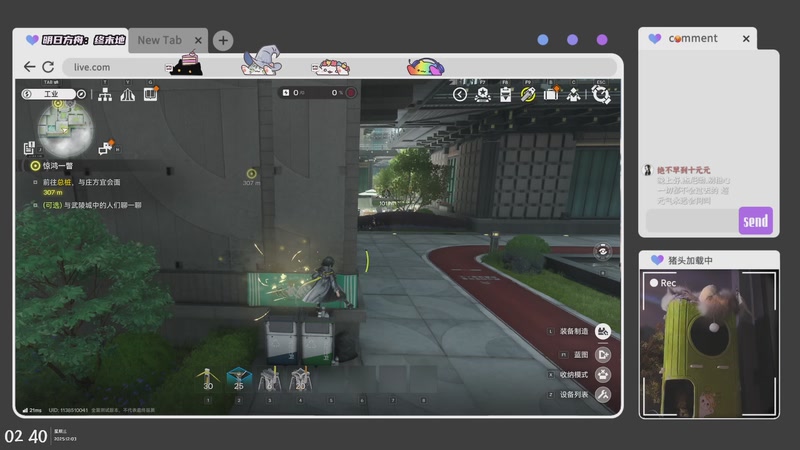Click the rainbow headphone cat sticker
This screenshot has height=450, width=800.
[426, 67]
